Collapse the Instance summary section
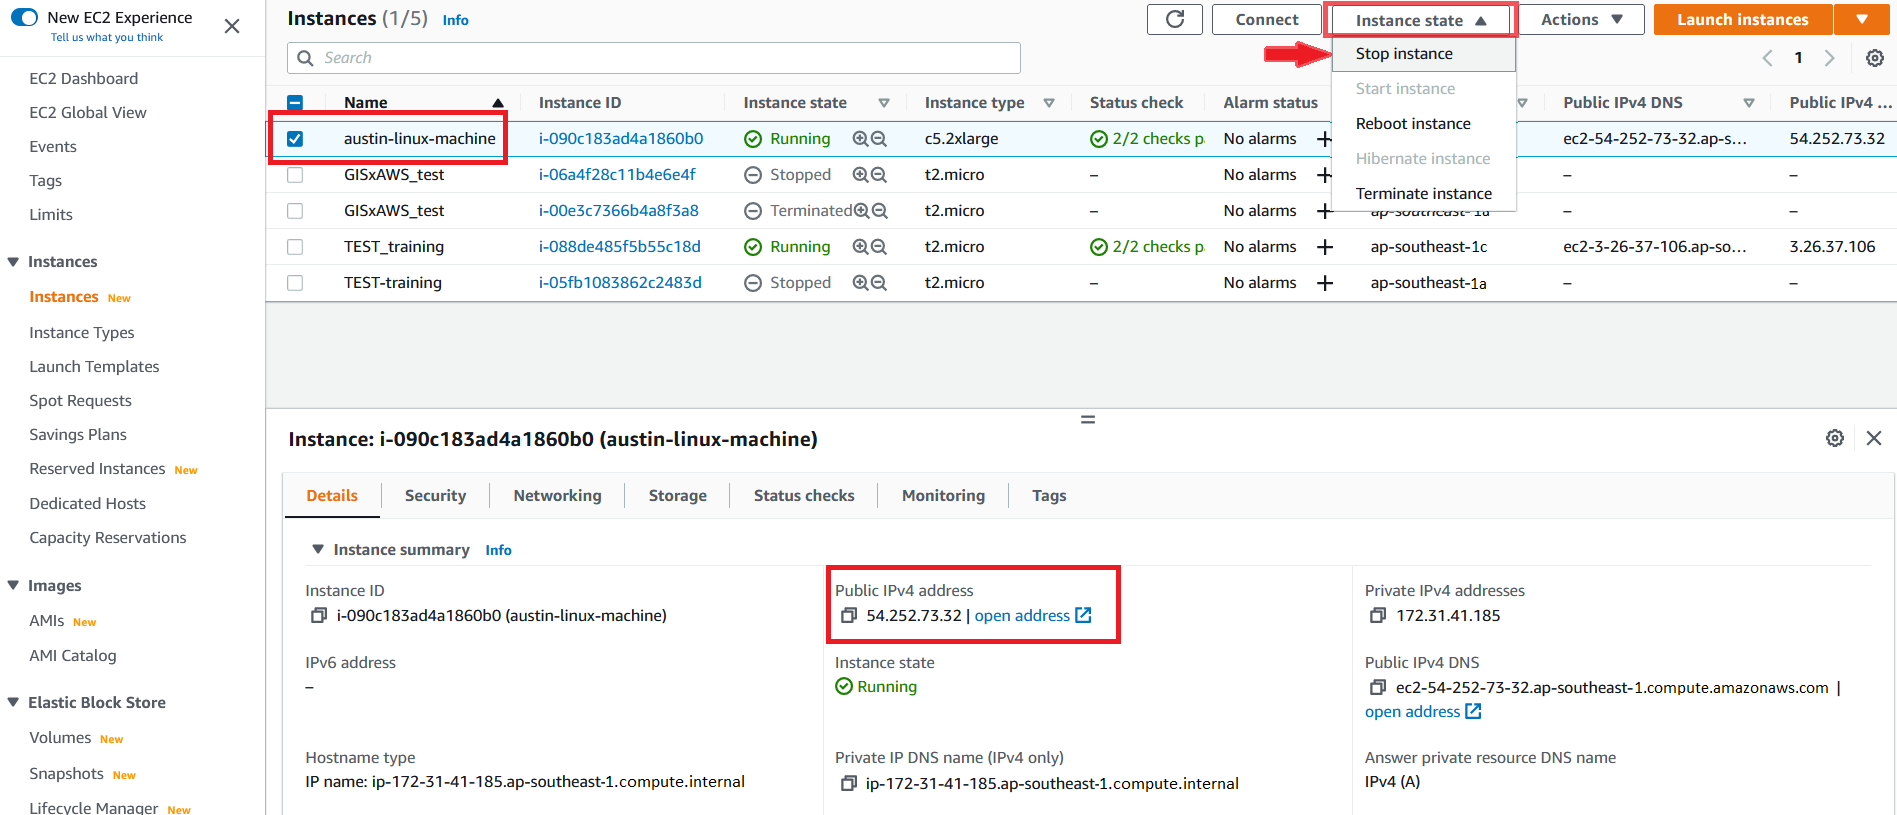Screen dimensions: 1897x815 (318, 549)
